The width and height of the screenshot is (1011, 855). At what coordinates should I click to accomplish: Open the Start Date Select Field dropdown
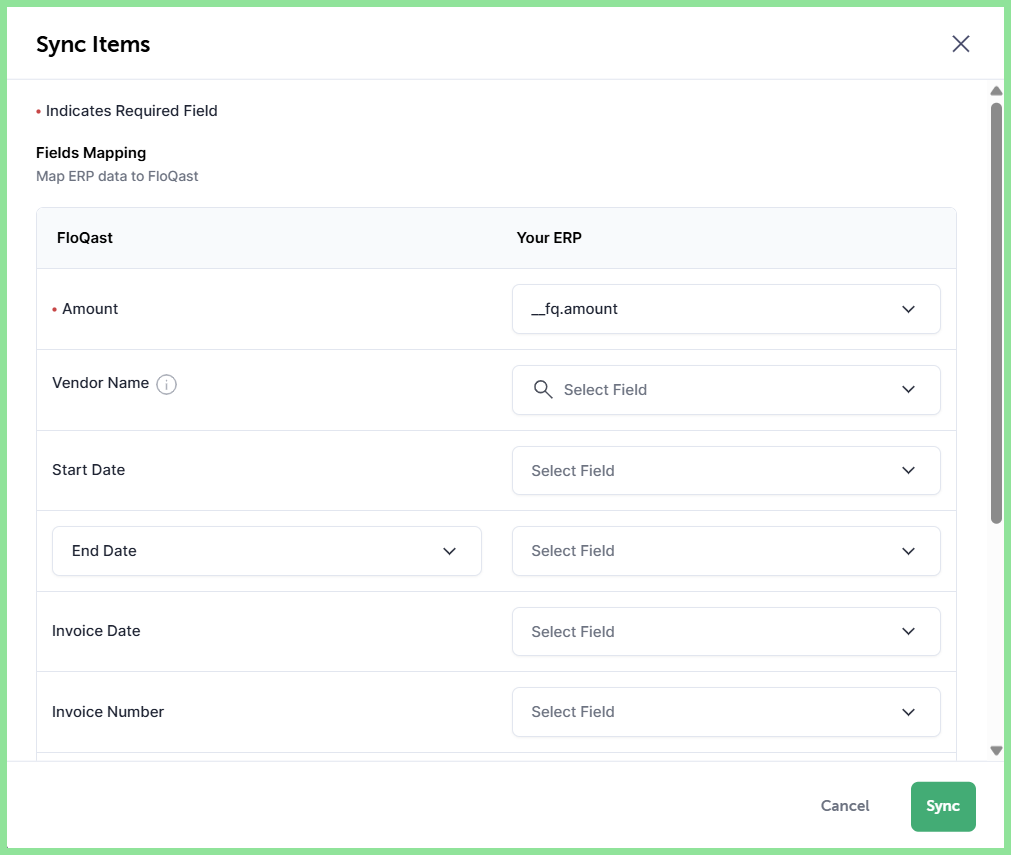pos(726,471)
